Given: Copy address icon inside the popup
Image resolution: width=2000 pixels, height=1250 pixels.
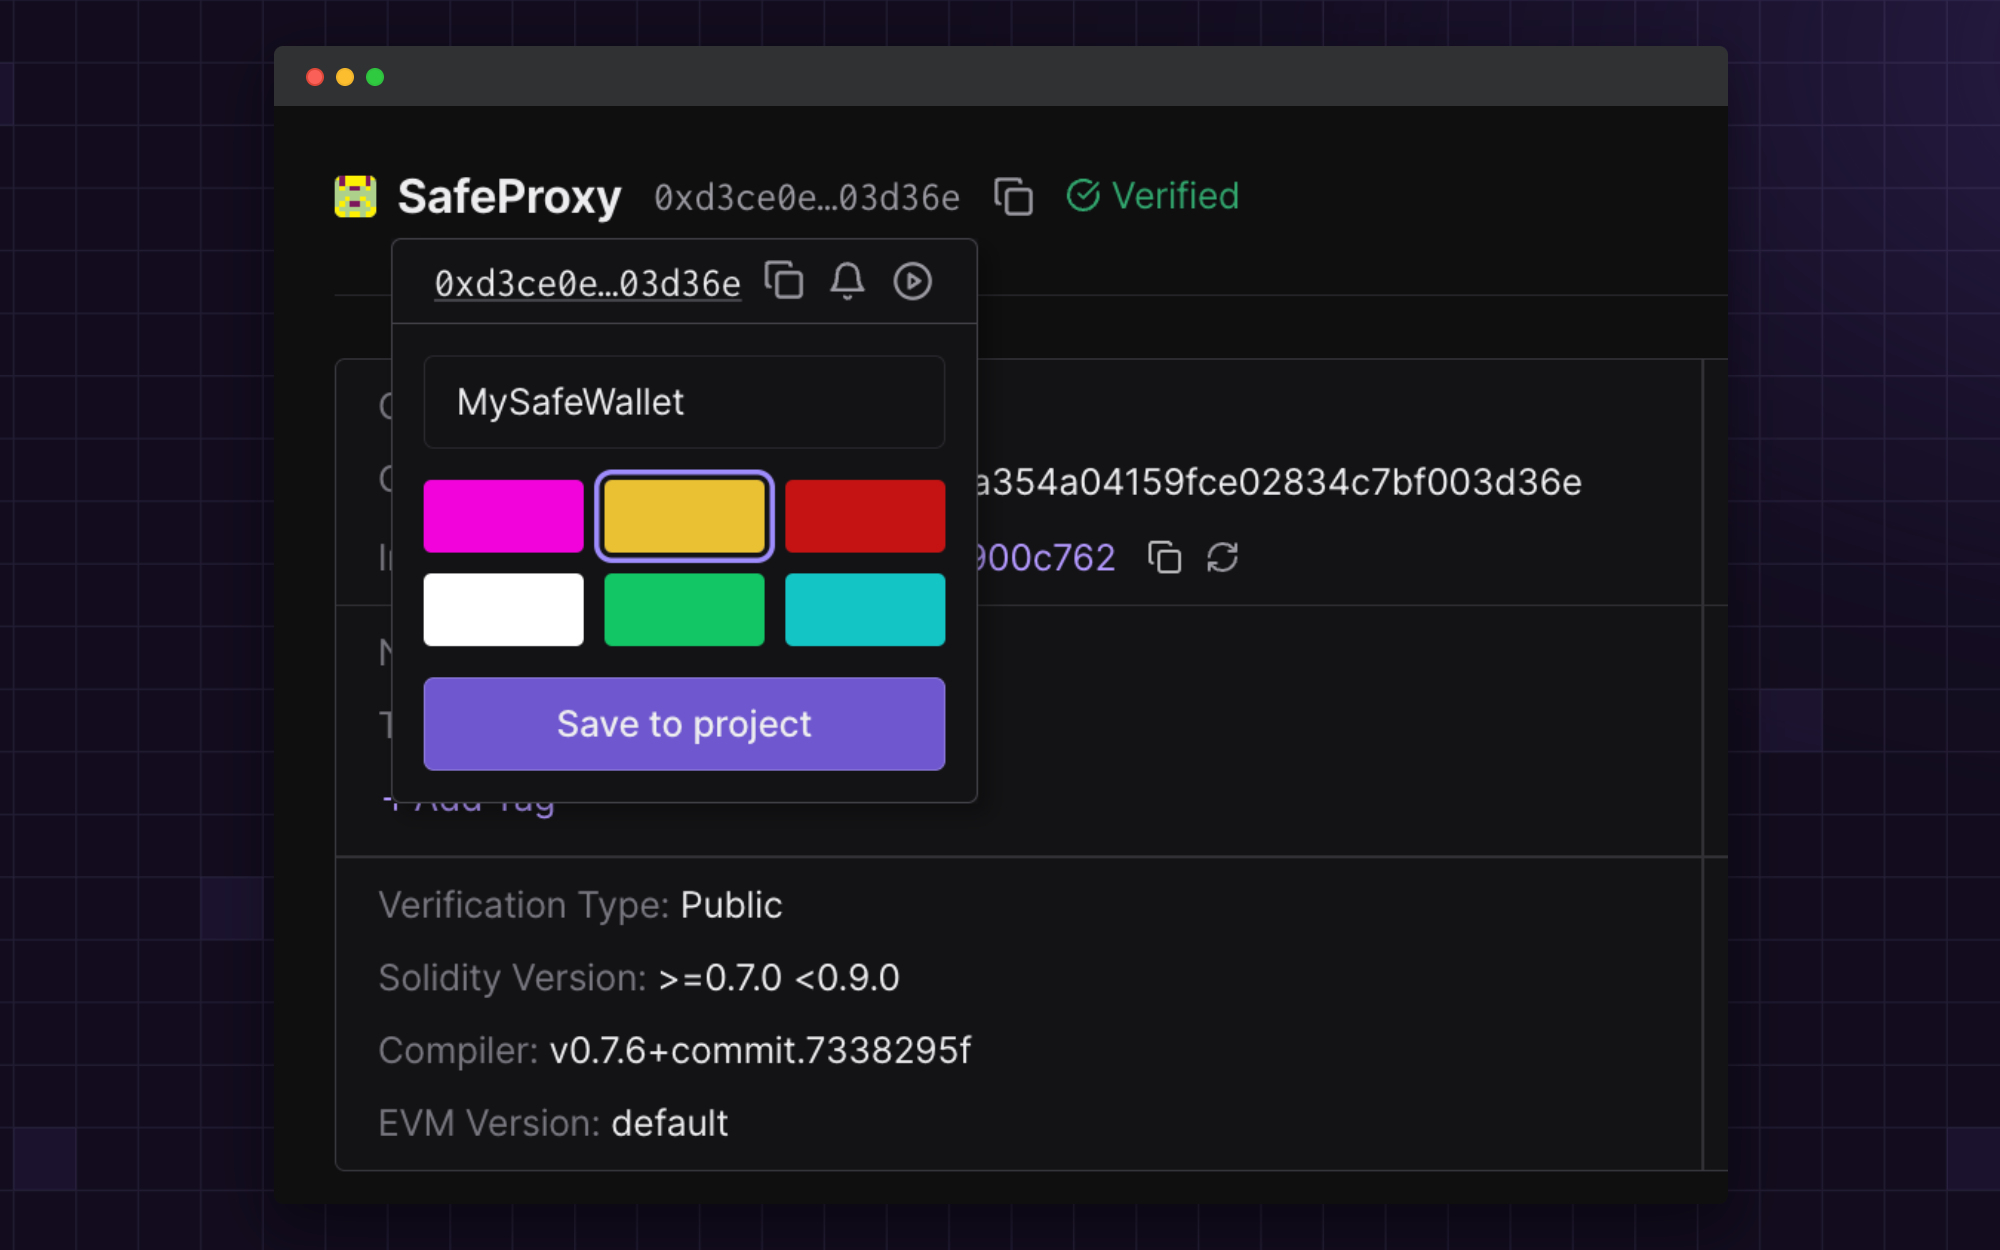Looking at the screenshot, I should point(784,281).
